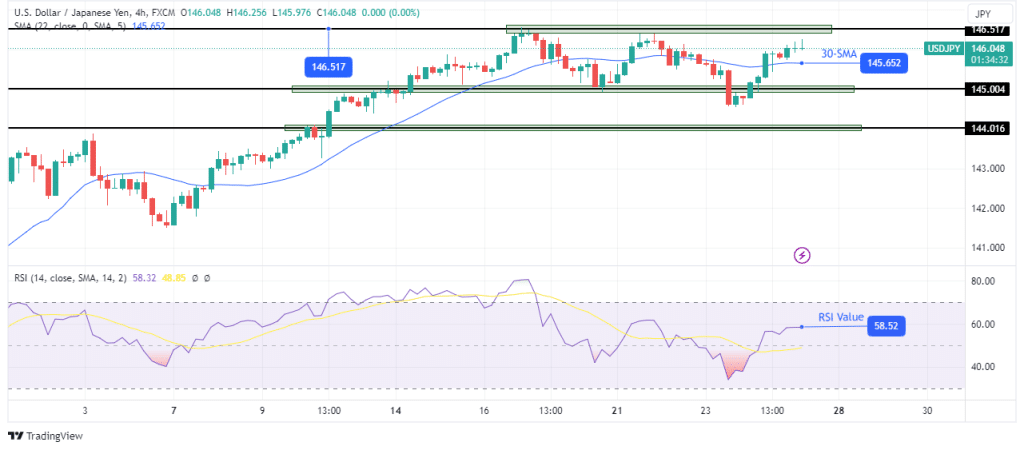Click the green zone rectangle near 146.517
1024x450 pixels.
(x=669, y=29)
